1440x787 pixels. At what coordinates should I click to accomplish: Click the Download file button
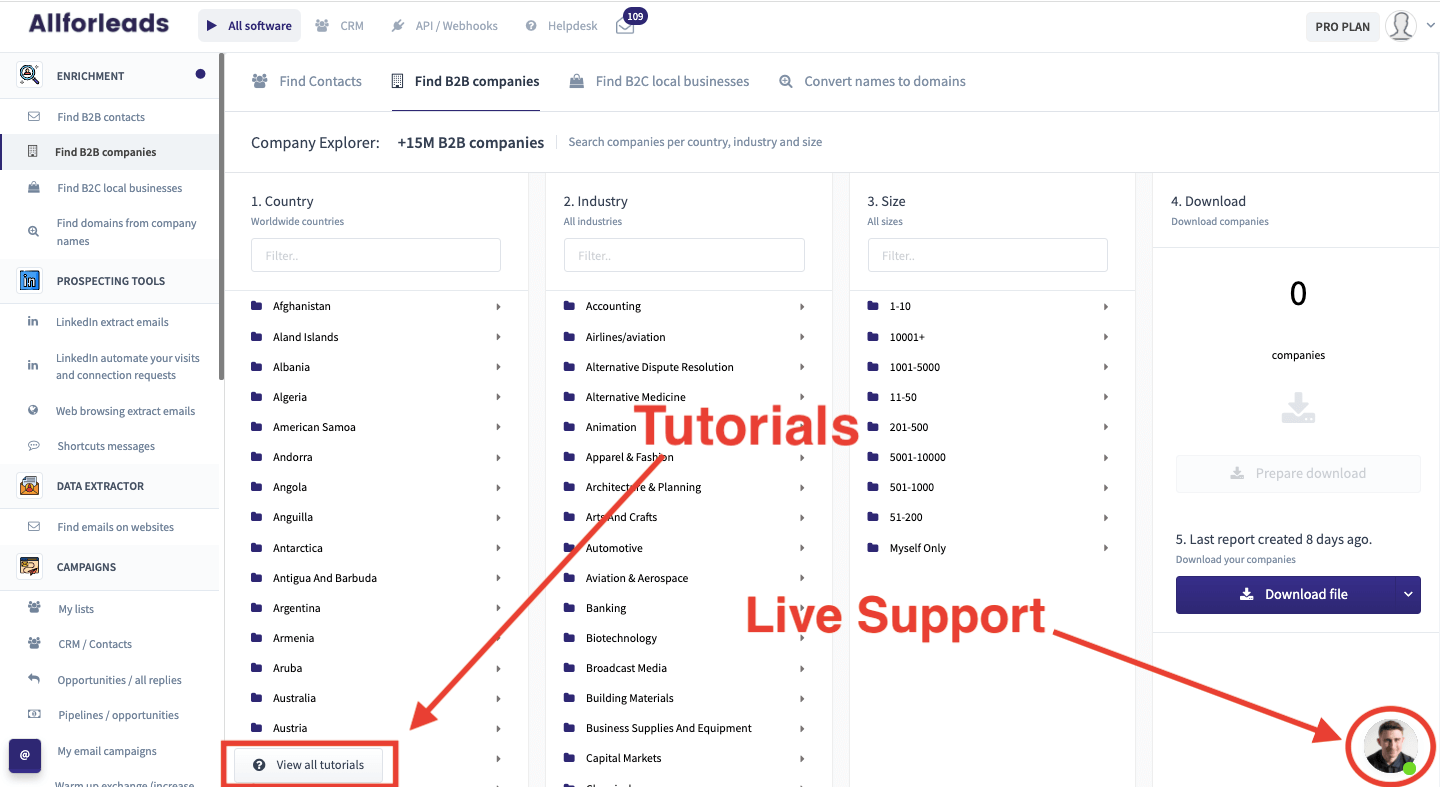click(x=1285, y=594)
